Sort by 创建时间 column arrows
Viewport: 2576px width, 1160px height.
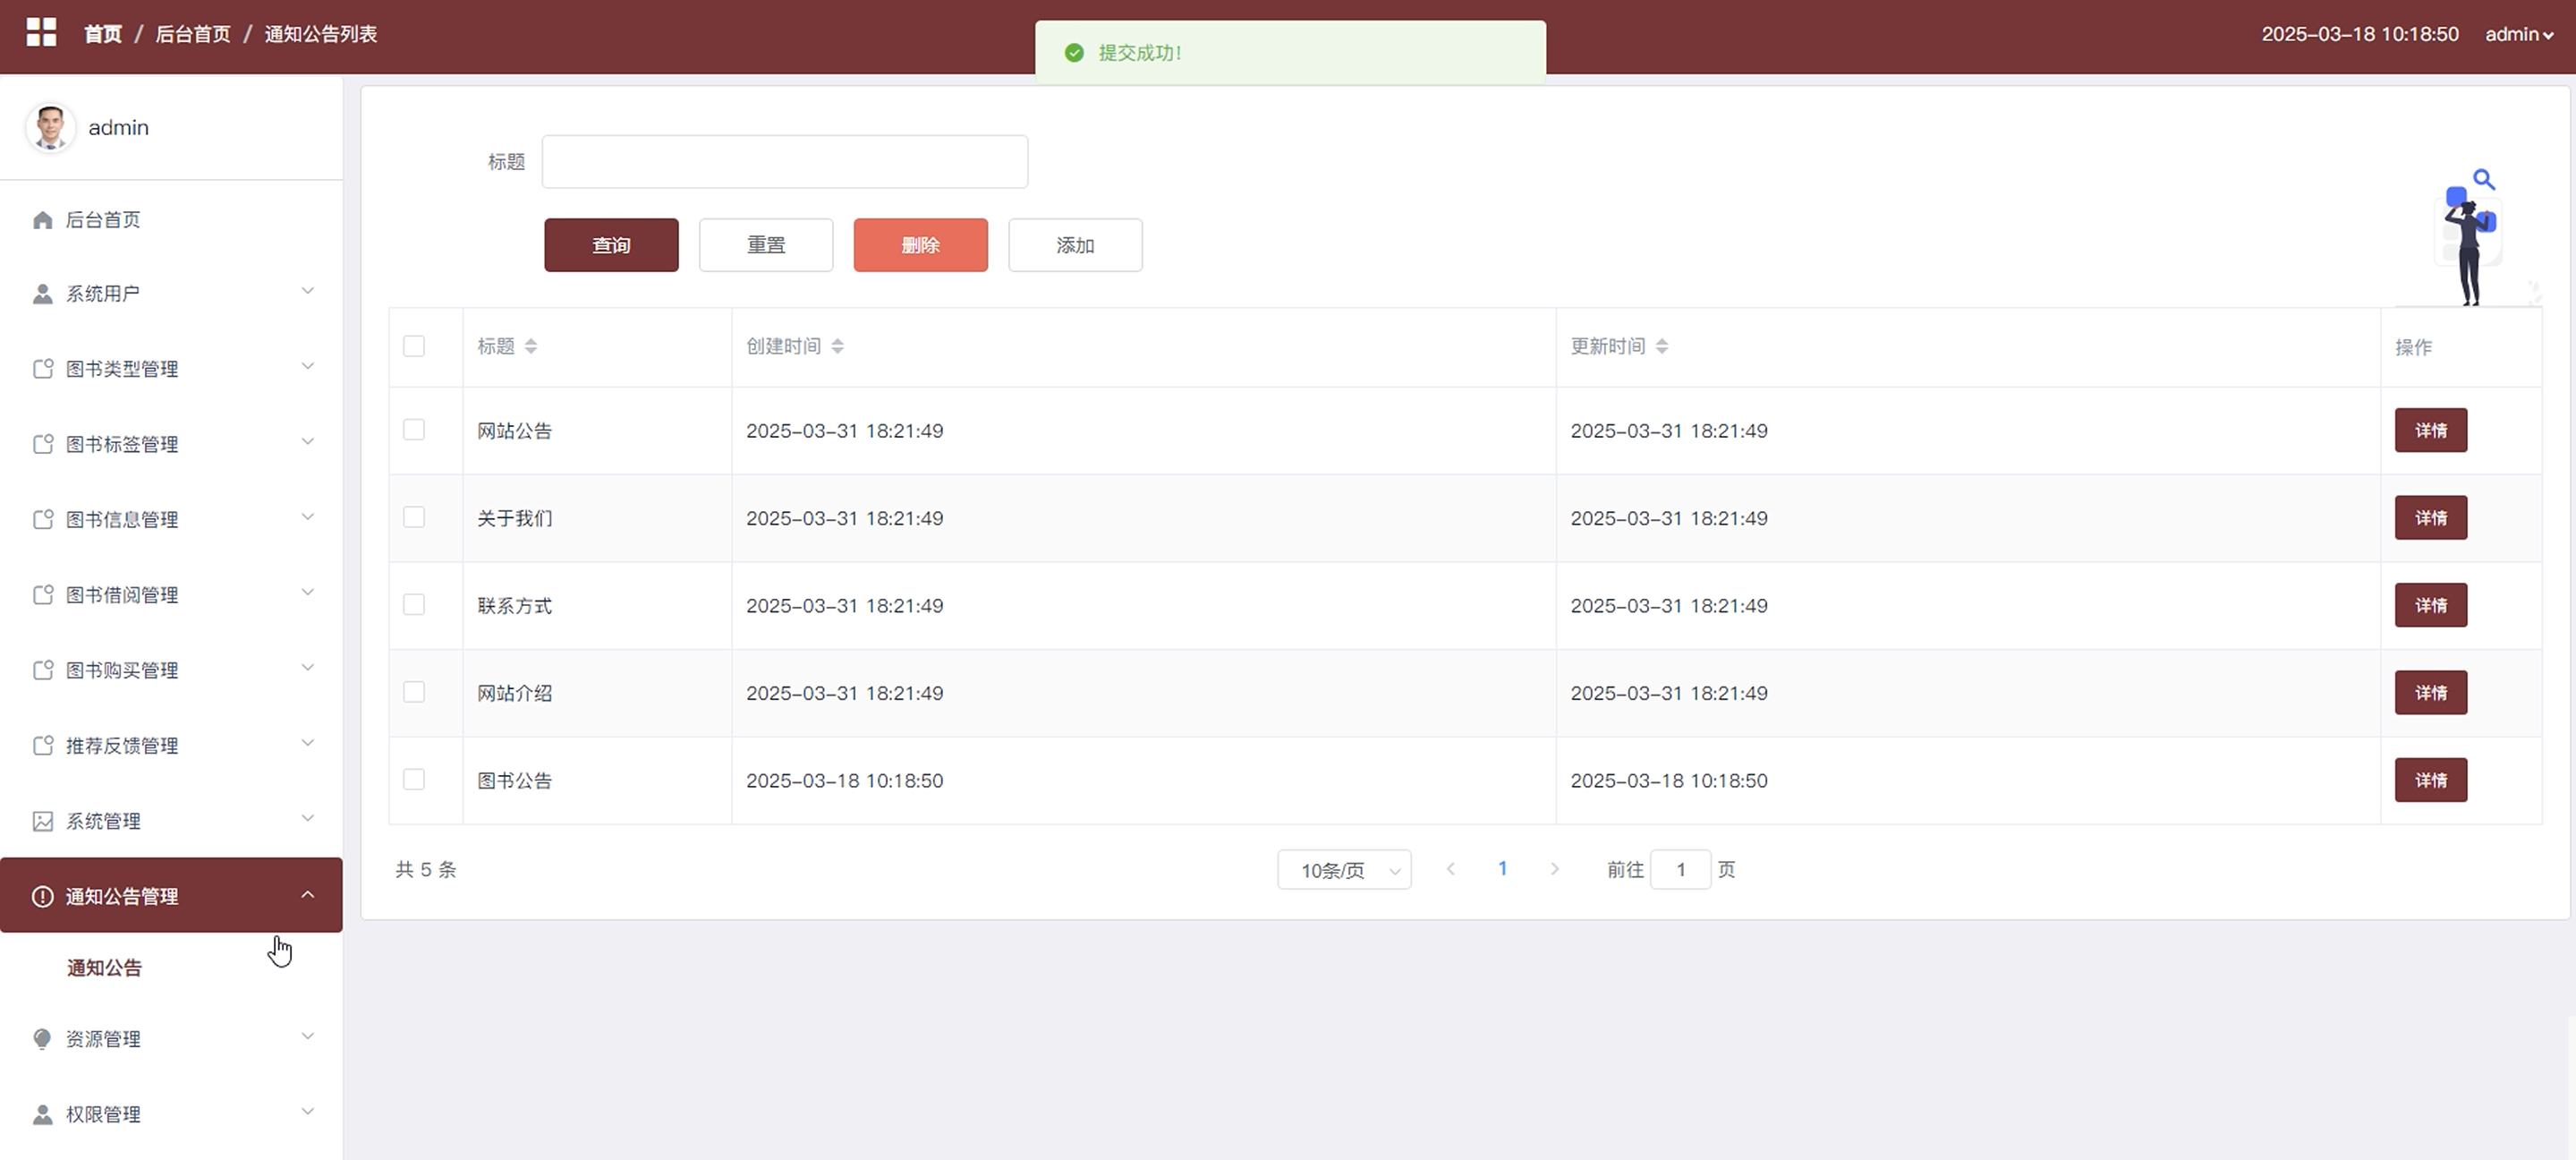[838, 346]
